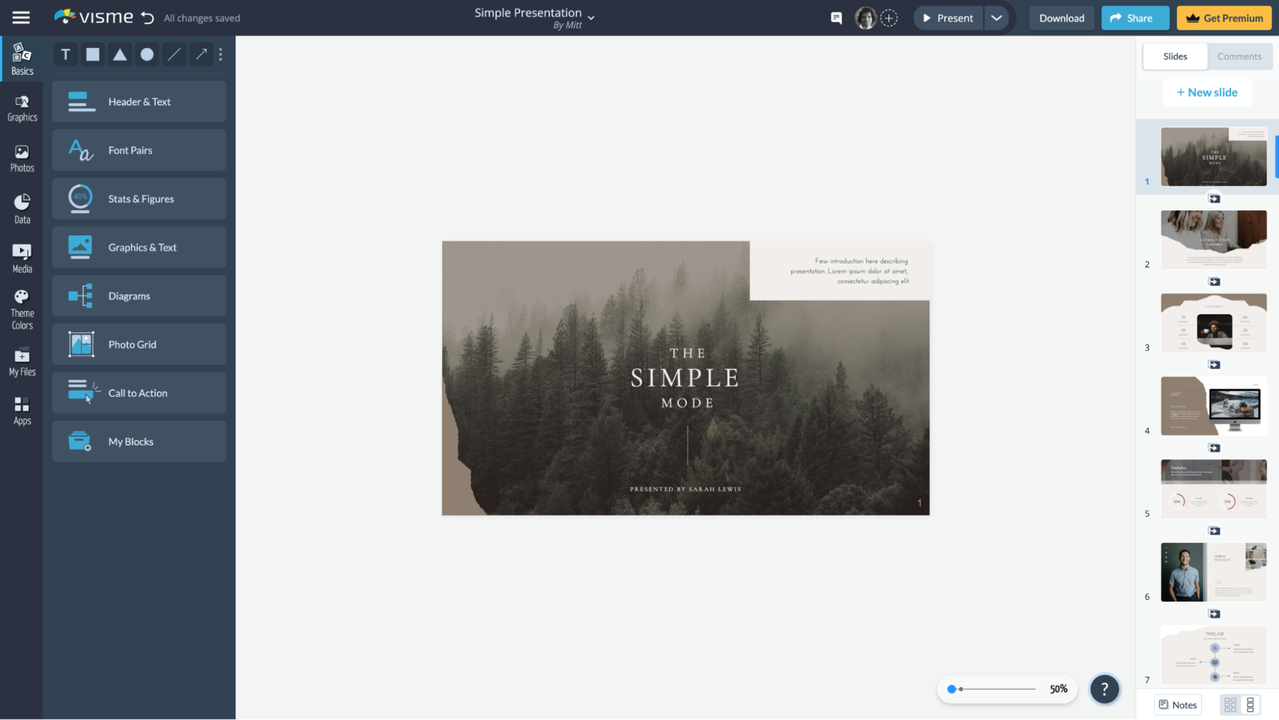Open the Basics sidebar panel
1279x720 pixels.
pyautogui.click(x=22, y=60)
